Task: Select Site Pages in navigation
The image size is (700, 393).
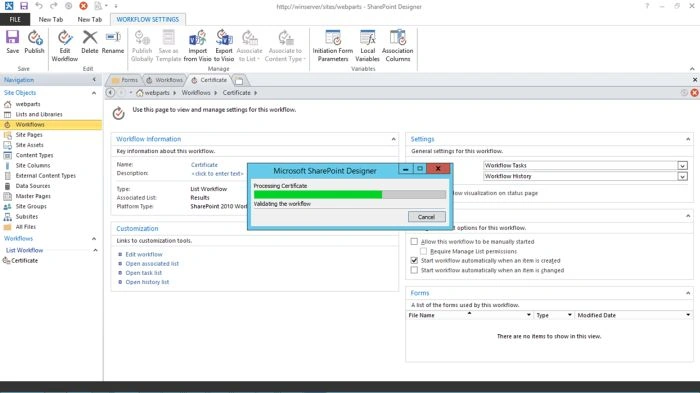Action: point(29,135)
